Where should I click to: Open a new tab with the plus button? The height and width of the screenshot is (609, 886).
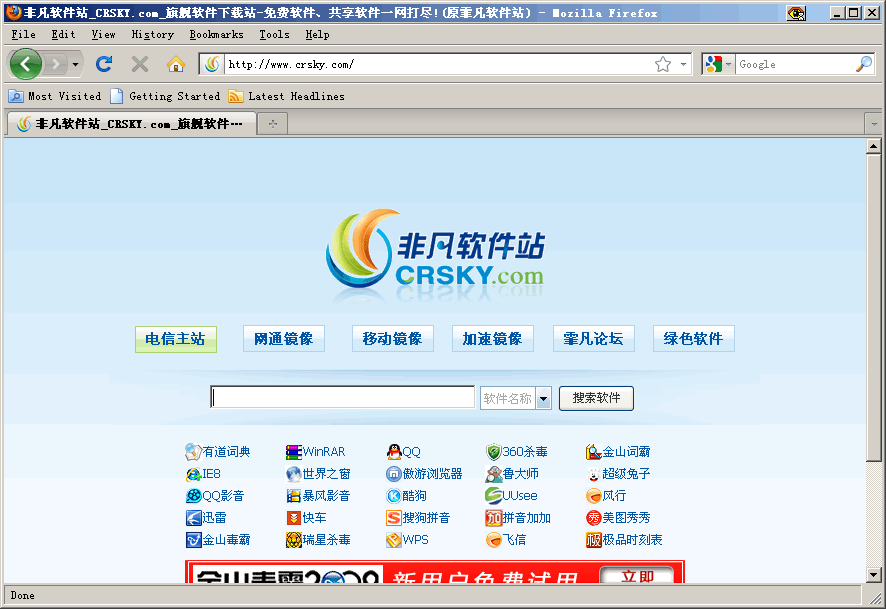click(272, 124)
